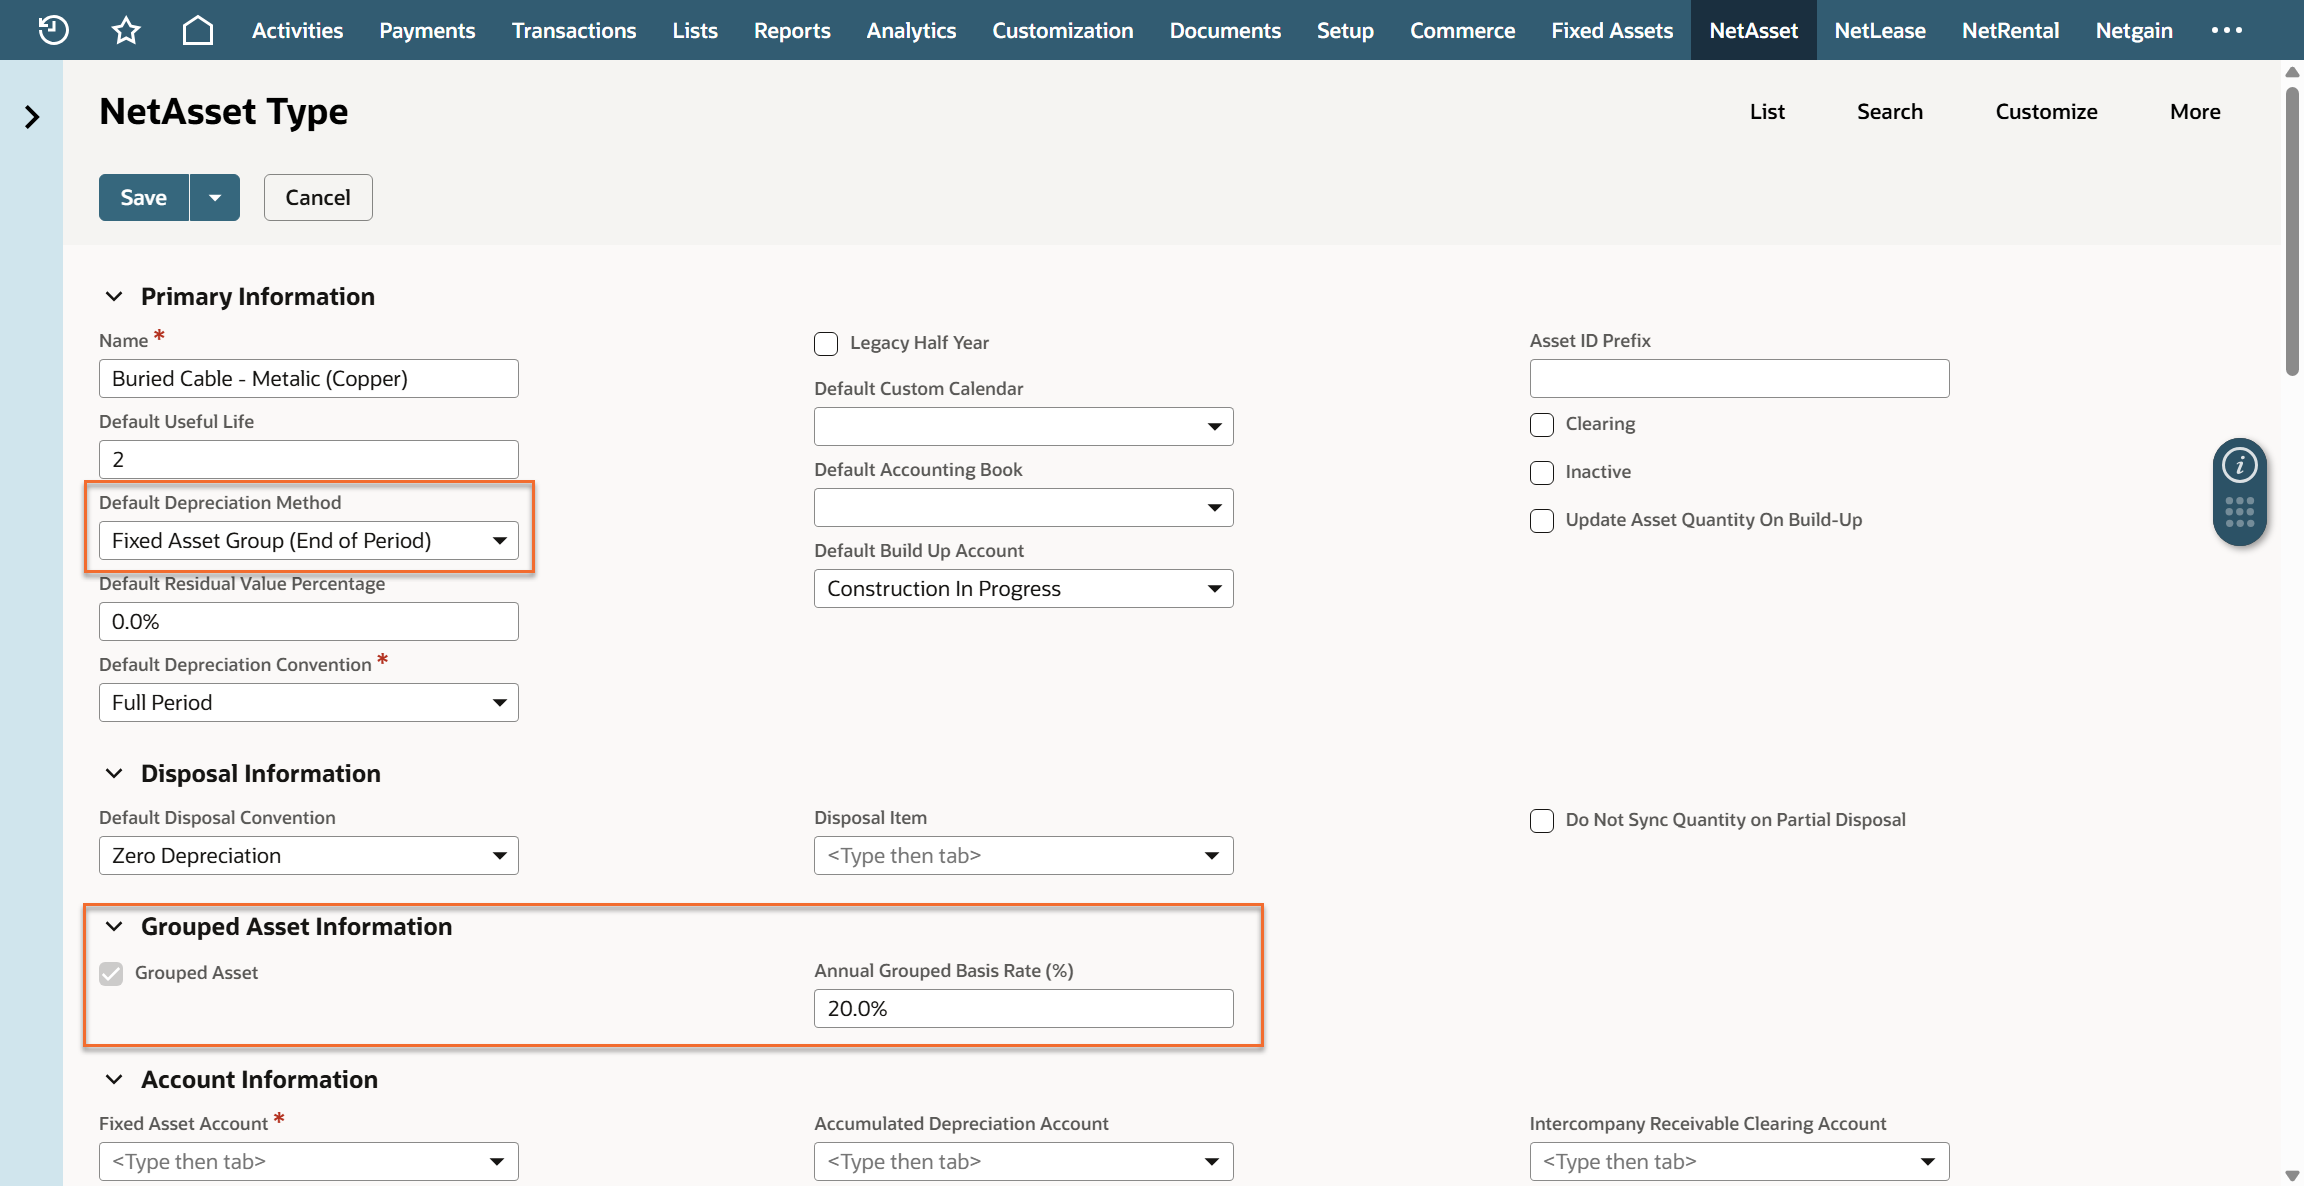Expand the left sidebar arrow
The width and height of the screenshot is (2304, 1186).
pos(32,117)
